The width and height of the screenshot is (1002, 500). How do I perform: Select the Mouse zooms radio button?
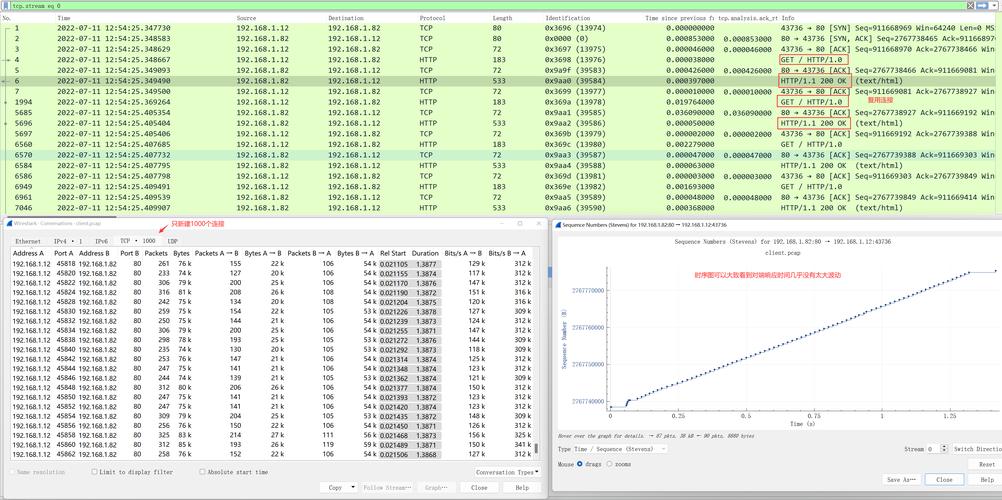click(x=609, y=464)
